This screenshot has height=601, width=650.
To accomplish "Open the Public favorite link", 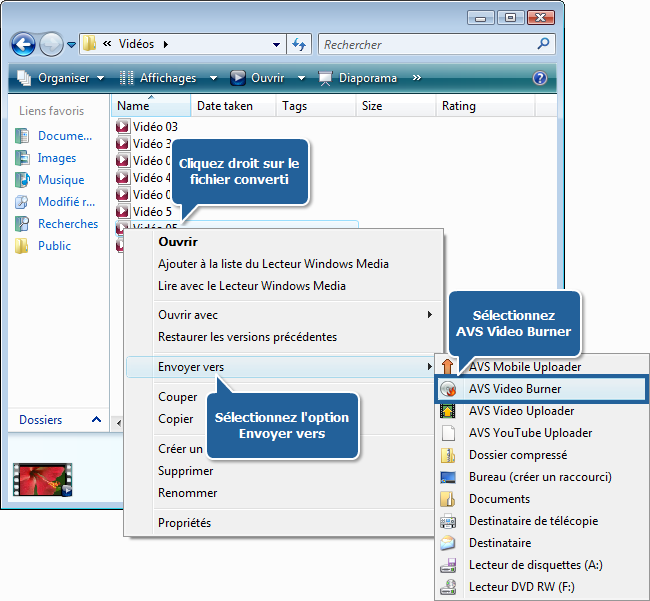I will [x=54, y=246].
